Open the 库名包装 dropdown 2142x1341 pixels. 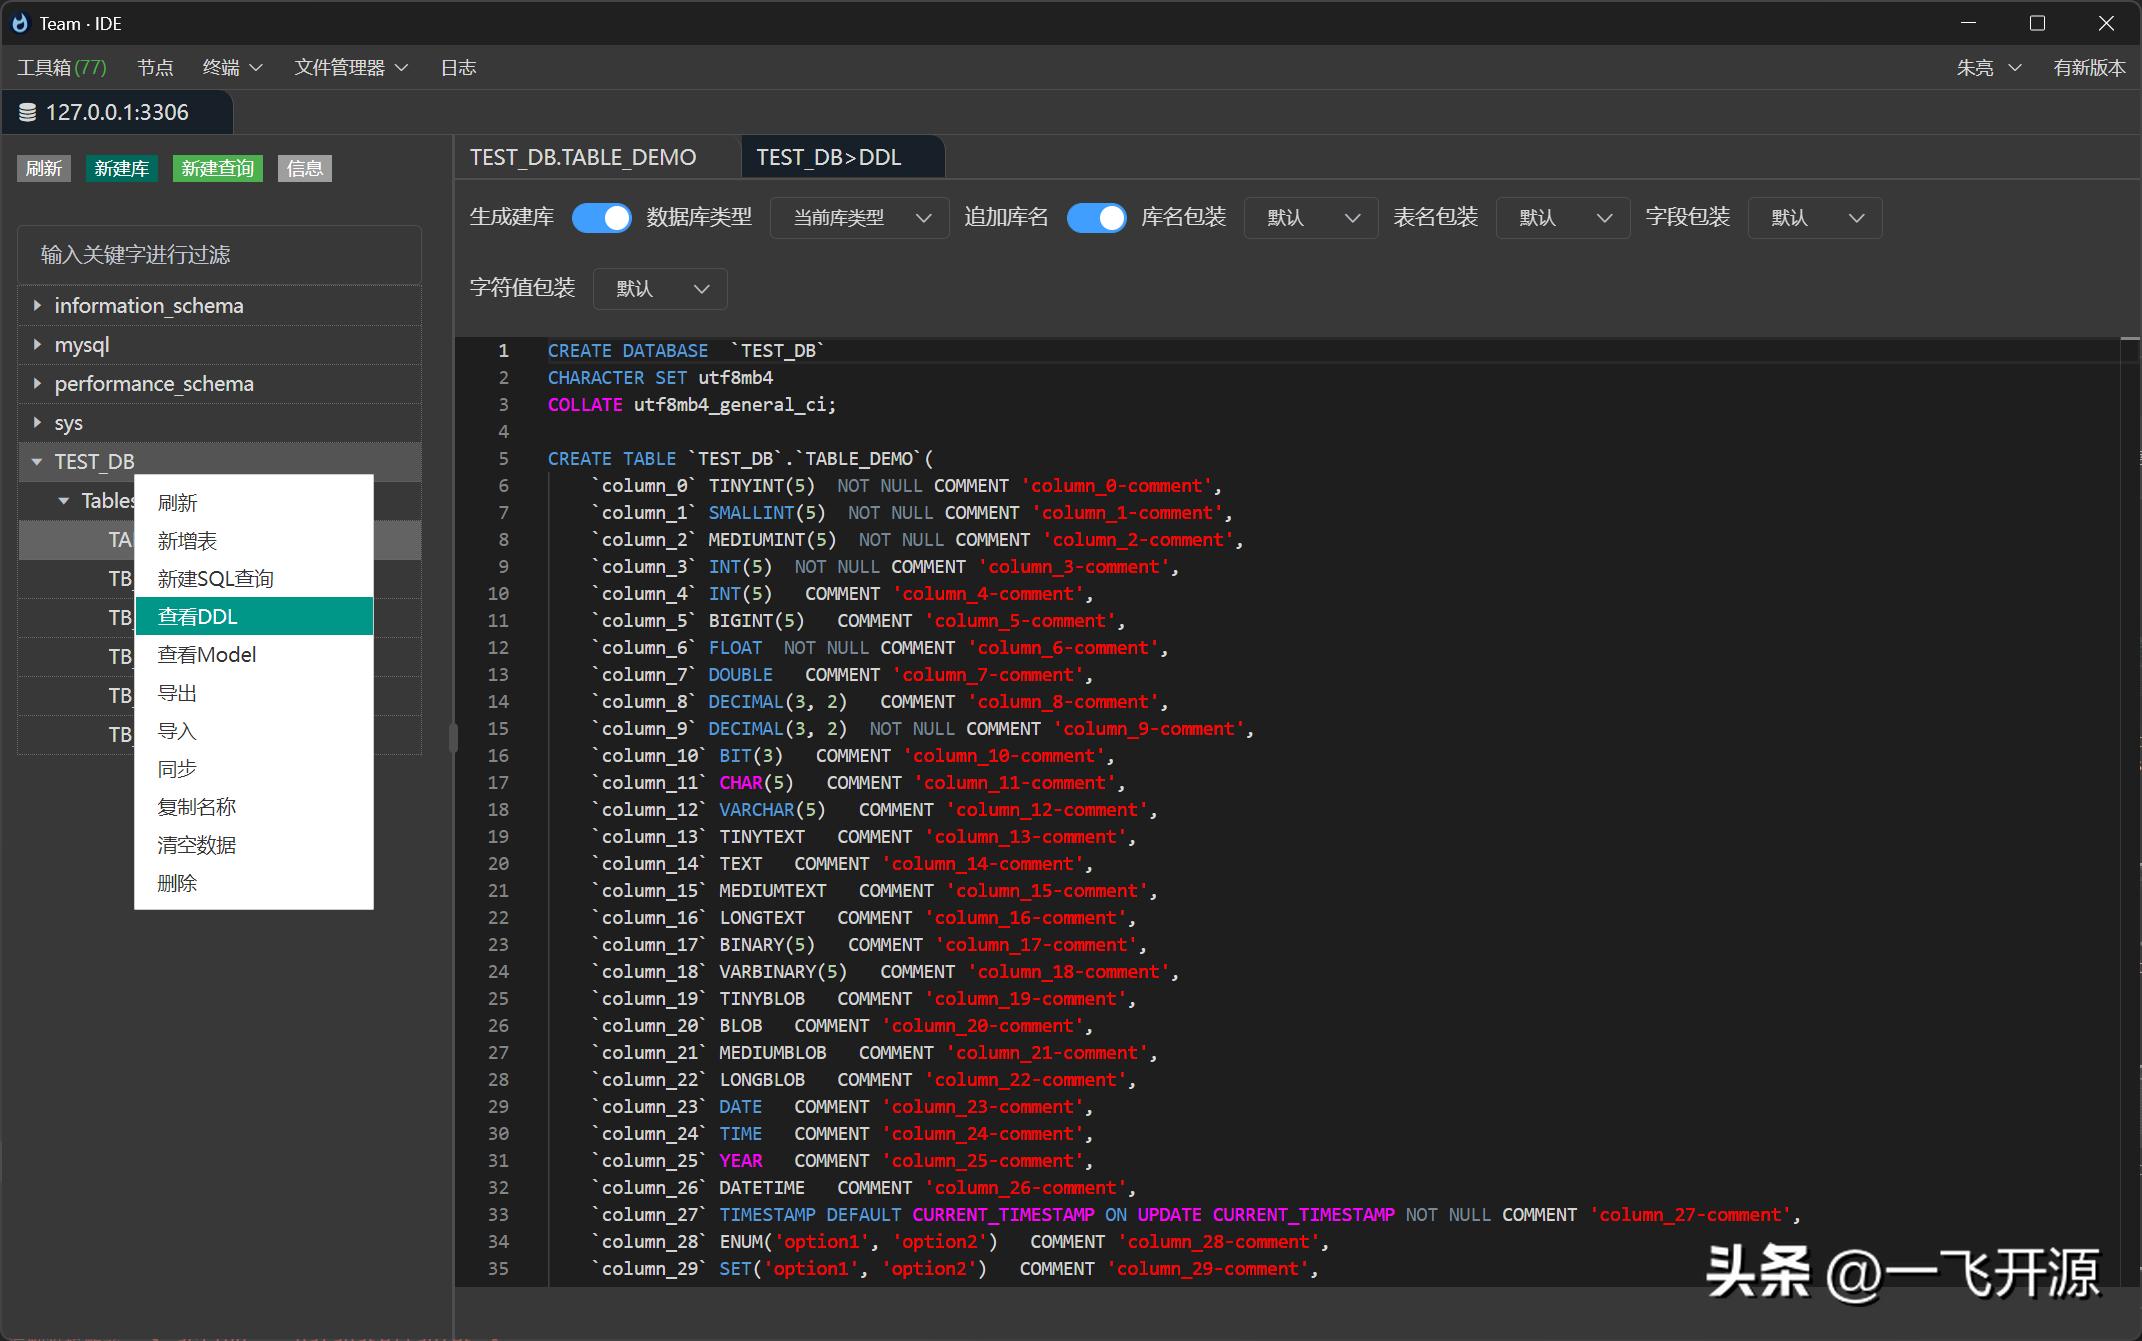(x=1310, y=217)
